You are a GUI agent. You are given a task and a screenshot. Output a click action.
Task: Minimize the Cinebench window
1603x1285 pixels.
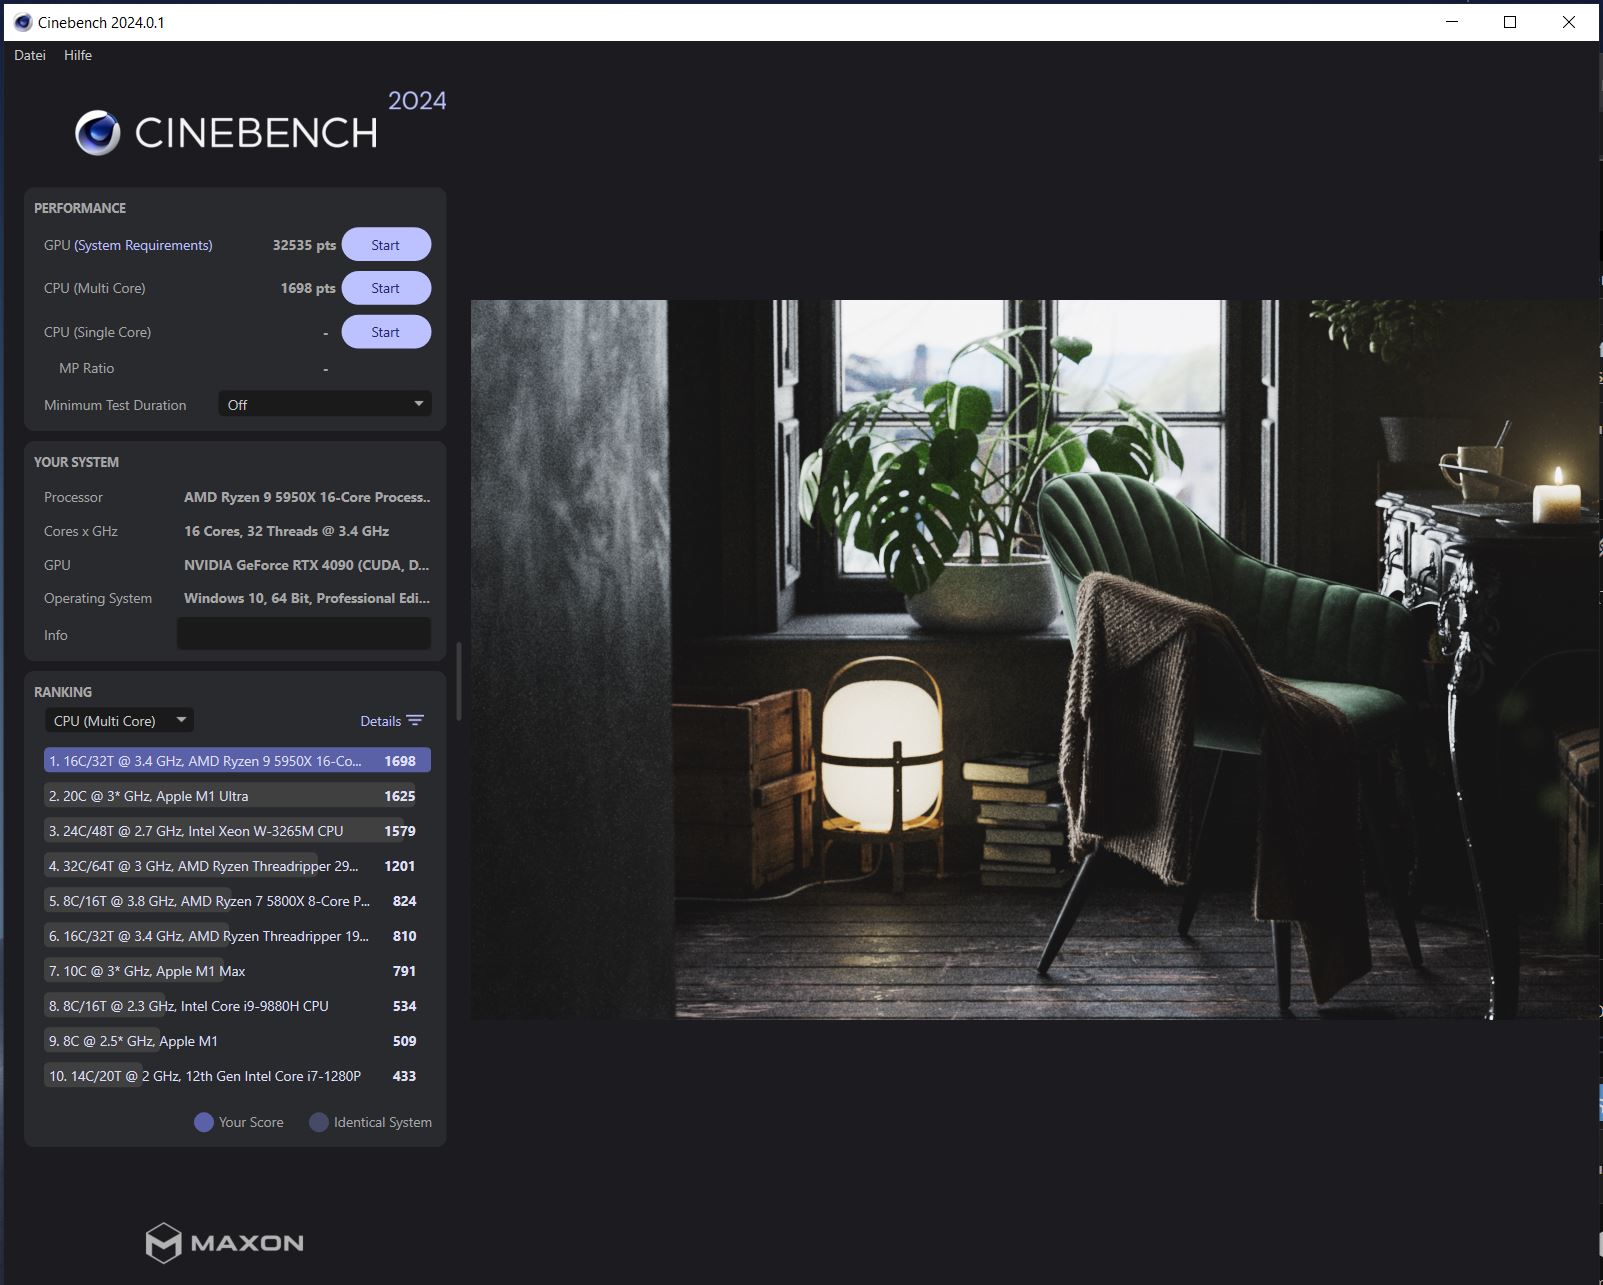(1452, 22)
